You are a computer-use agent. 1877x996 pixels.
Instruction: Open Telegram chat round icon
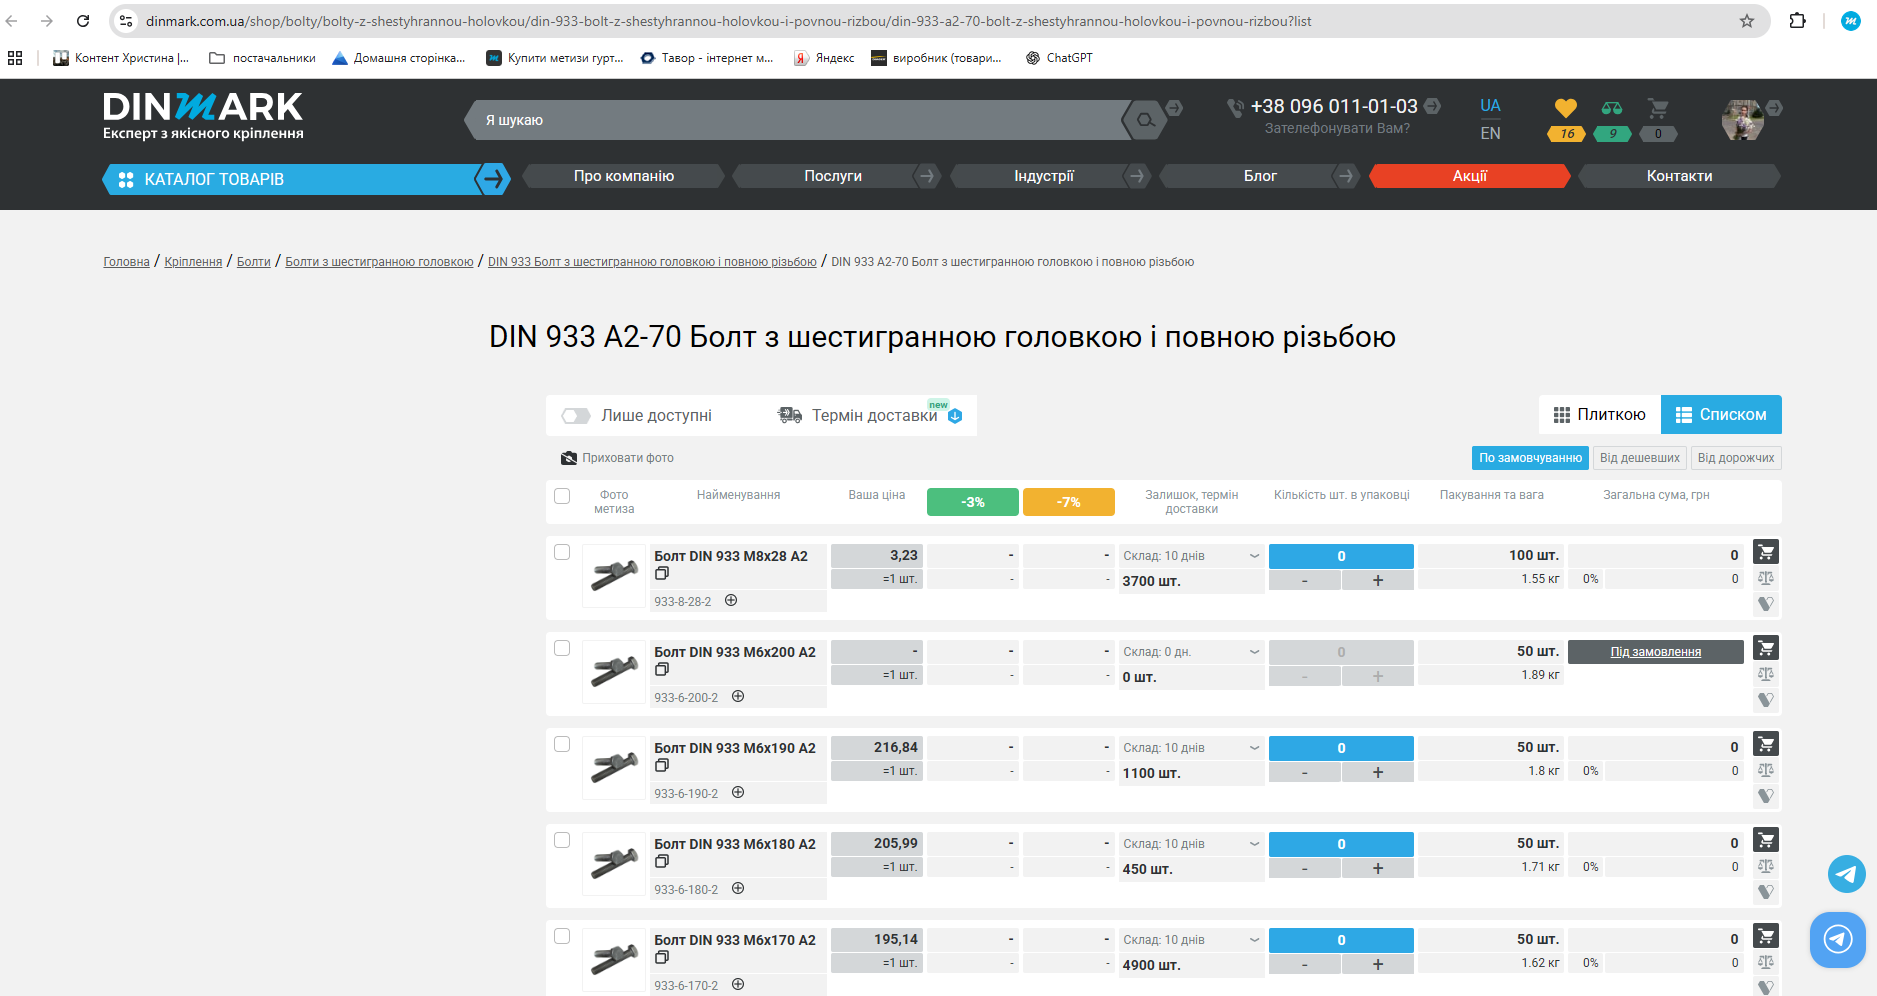point(1847,874)
